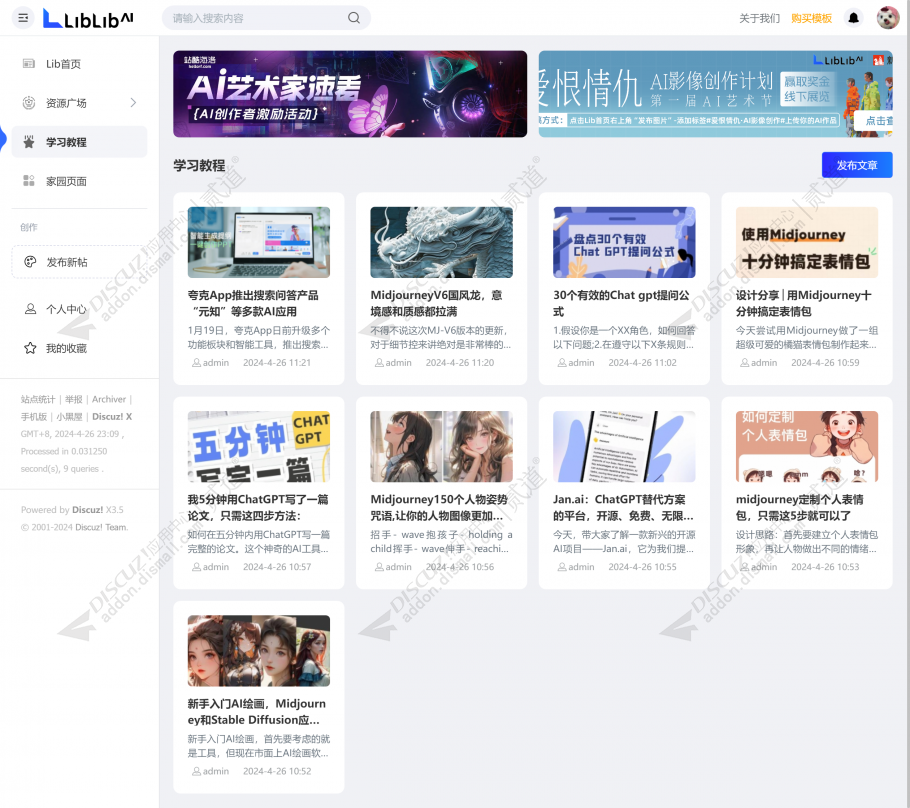Open title Midjourney150个人物姿势咒语
The width and height of the screenshot is (910, 808).
(x=439, y=507)
